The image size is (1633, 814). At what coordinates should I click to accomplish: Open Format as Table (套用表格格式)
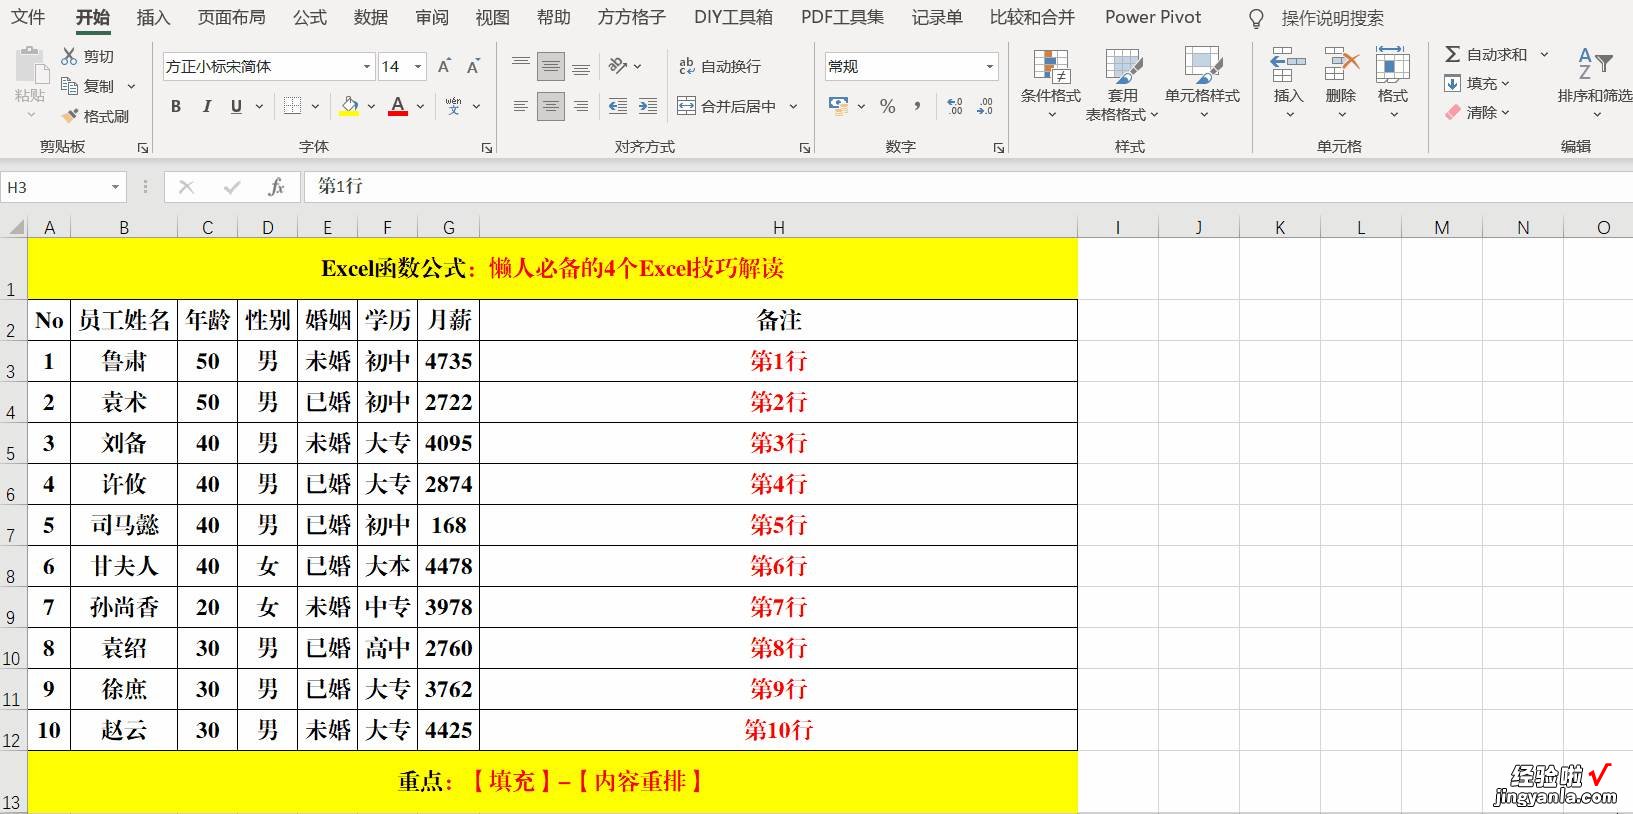(x=1122, y=84)
